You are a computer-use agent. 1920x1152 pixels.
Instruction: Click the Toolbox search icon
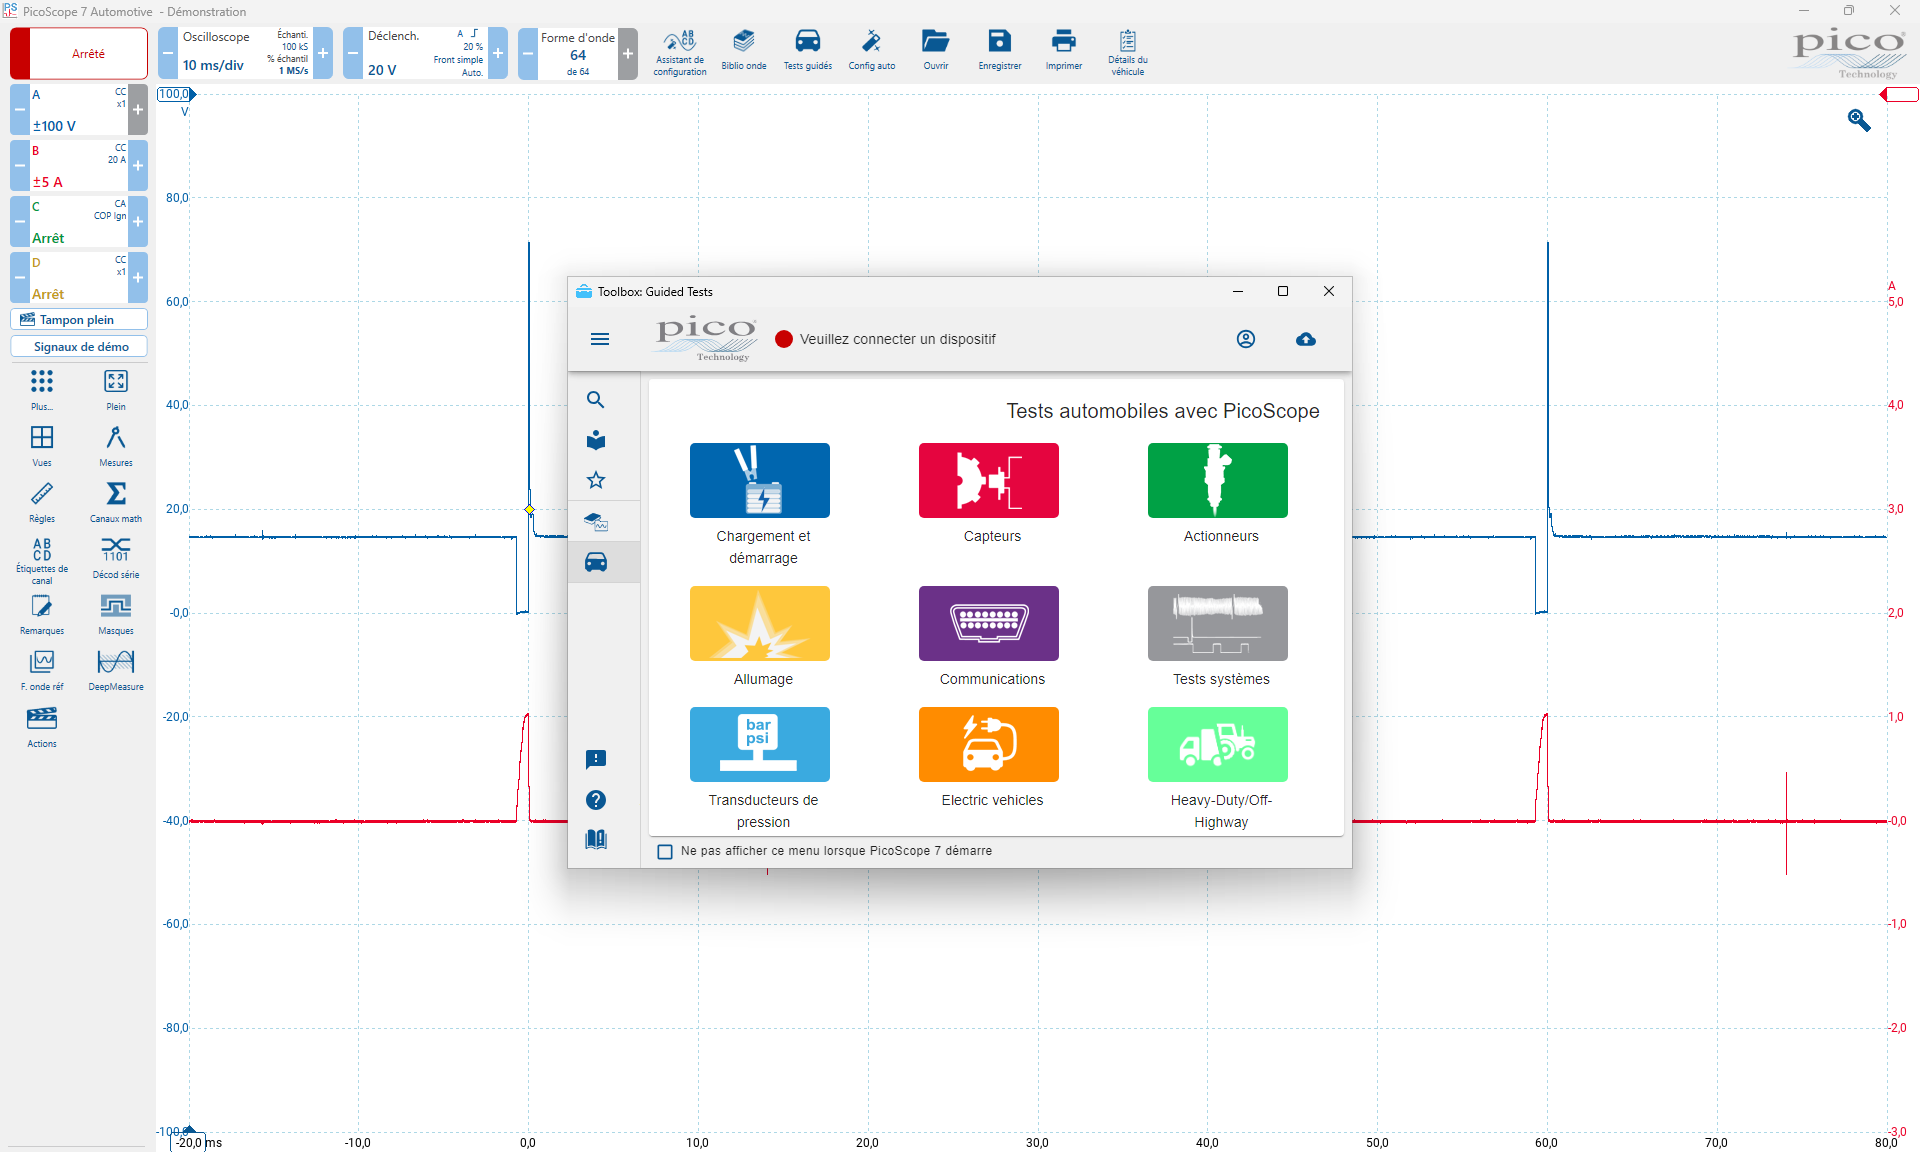(x=596, y=400)
